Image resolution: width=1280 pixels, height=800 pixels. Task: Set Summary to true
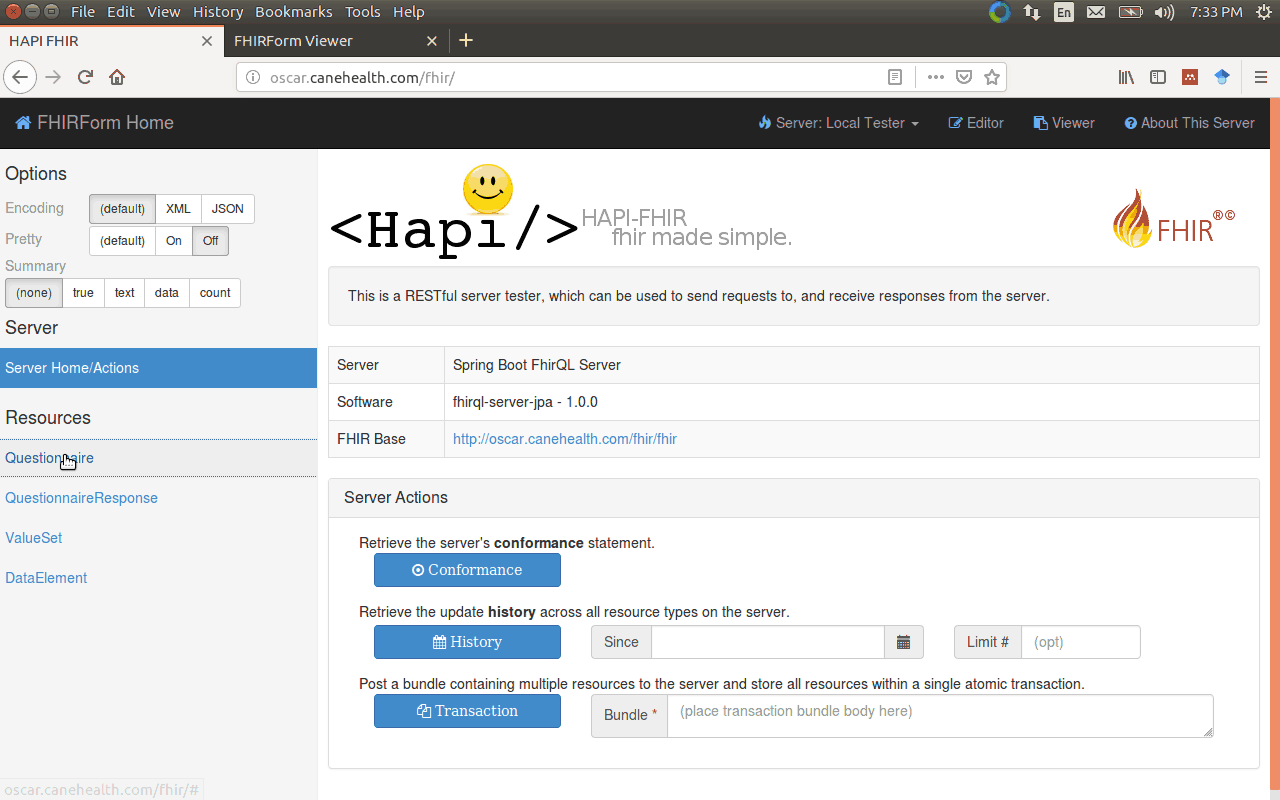pos(83,293)
